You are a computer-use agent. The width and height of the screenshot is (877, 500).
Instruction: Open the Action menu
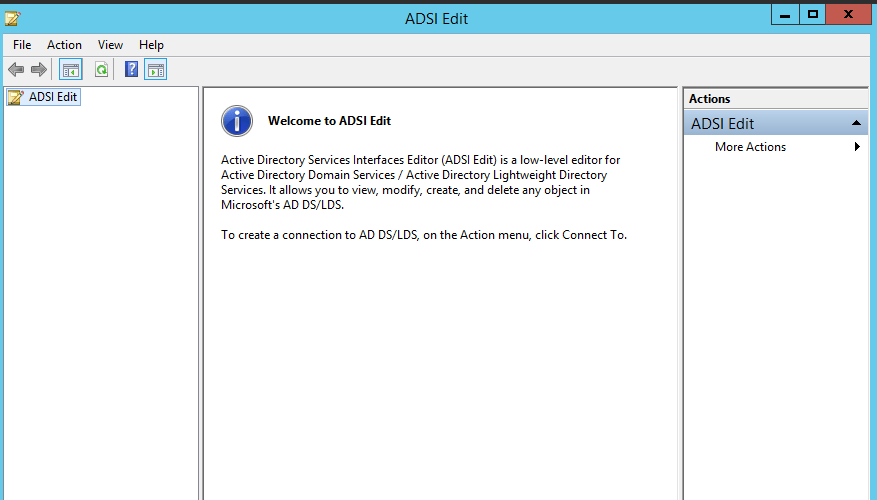[x=64, y=45]
